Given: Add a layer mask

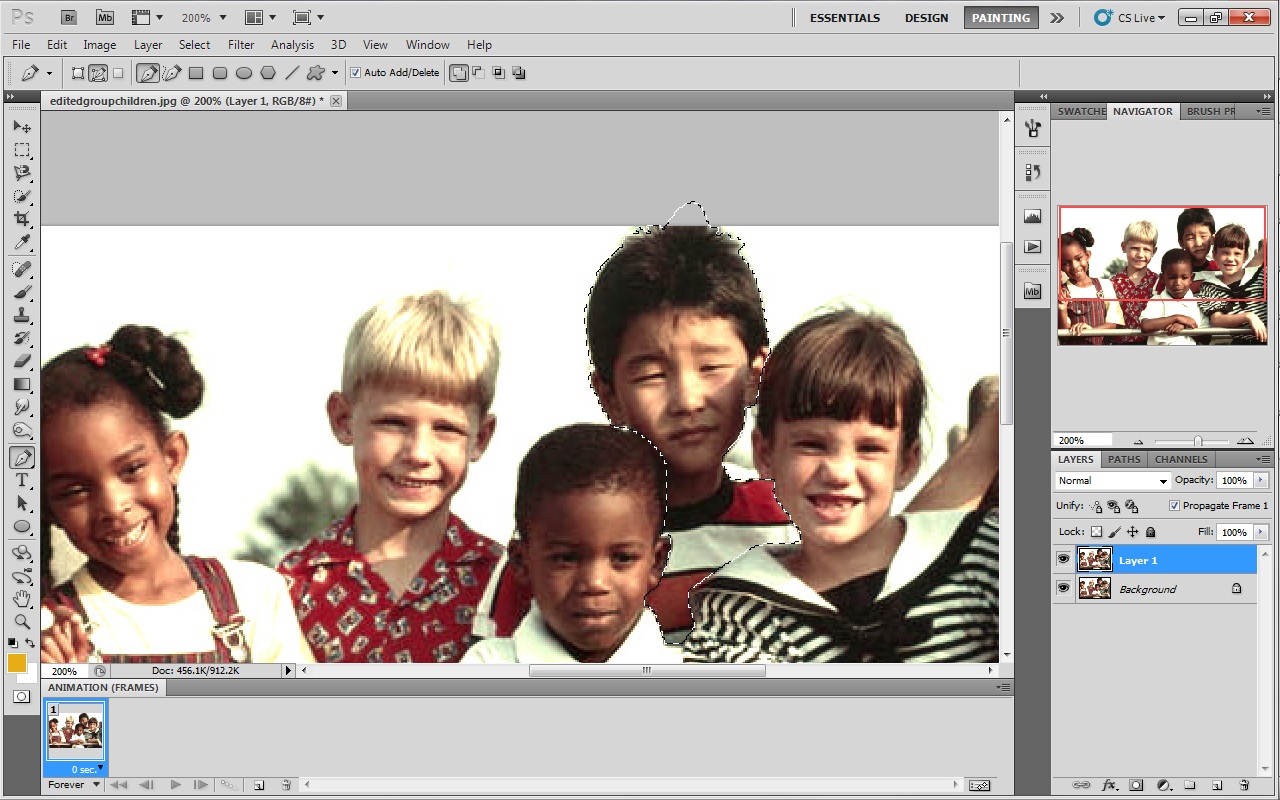Looking at the screenshot, I should click(1136, 786).
